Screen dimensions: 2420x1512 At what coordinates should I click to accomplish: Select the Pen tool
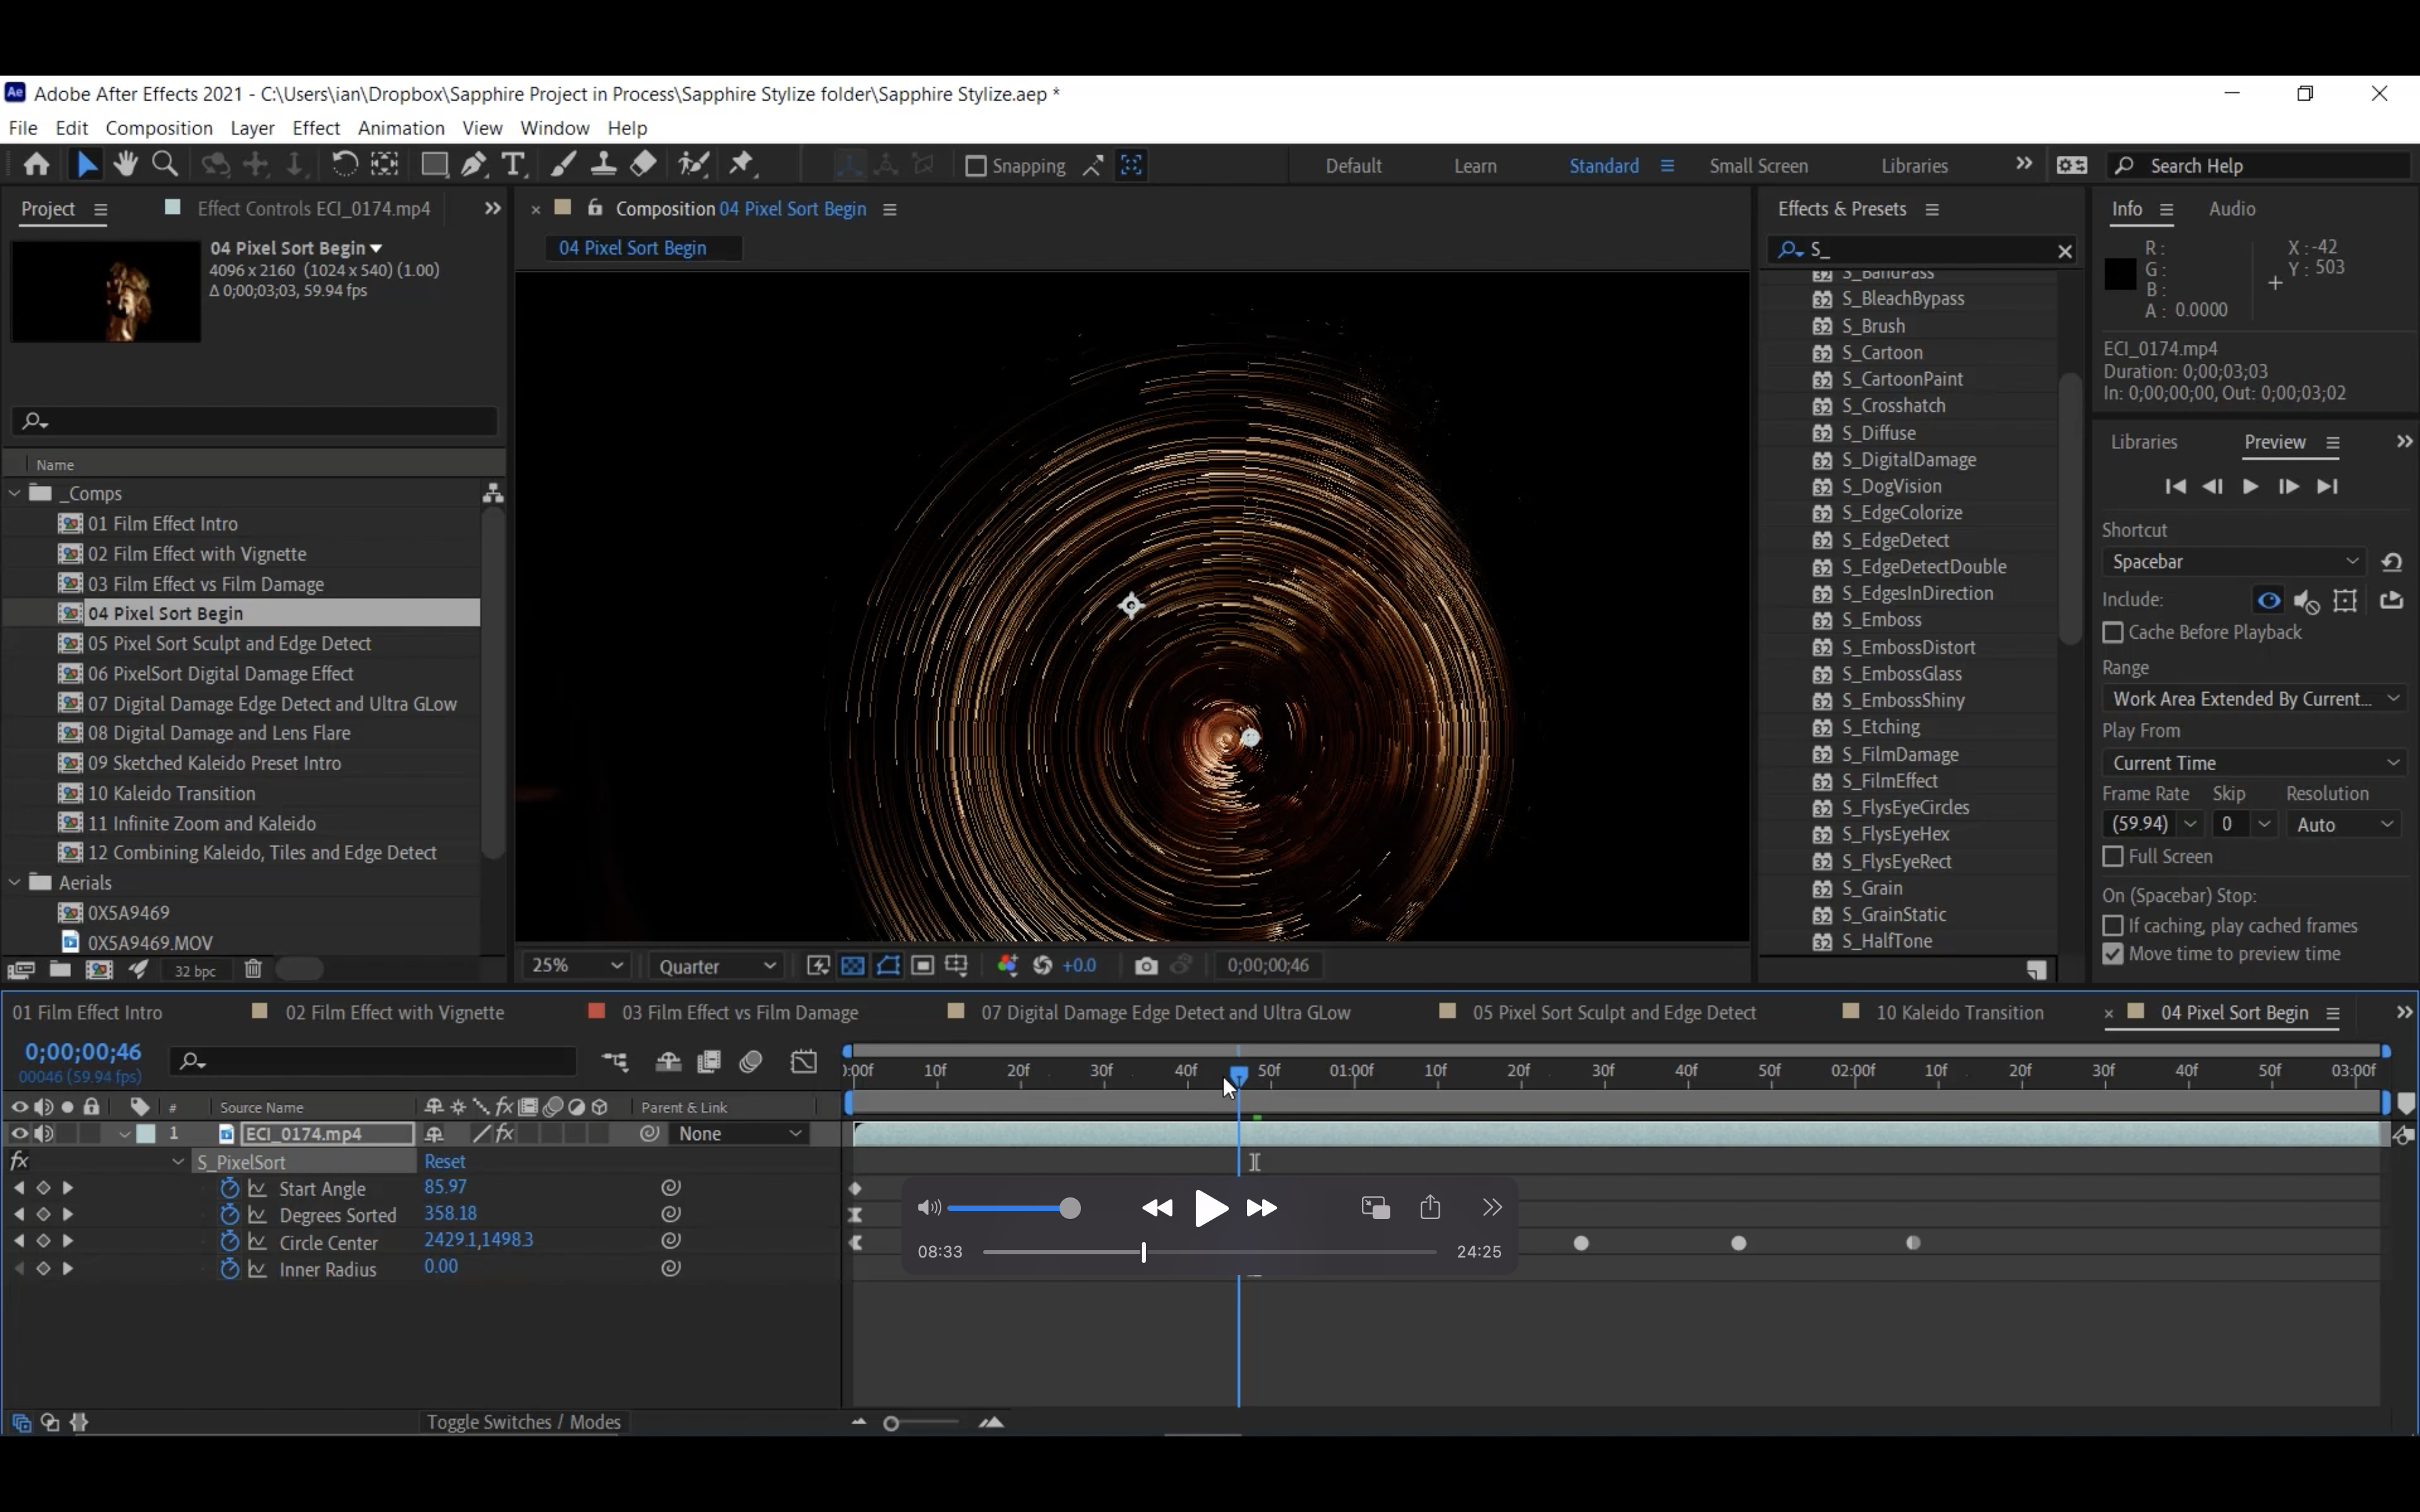click(x=474, y=165)
